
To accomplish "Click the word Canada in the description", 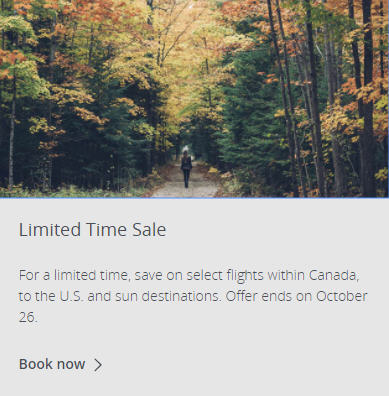I will click(x=334, y=275).
